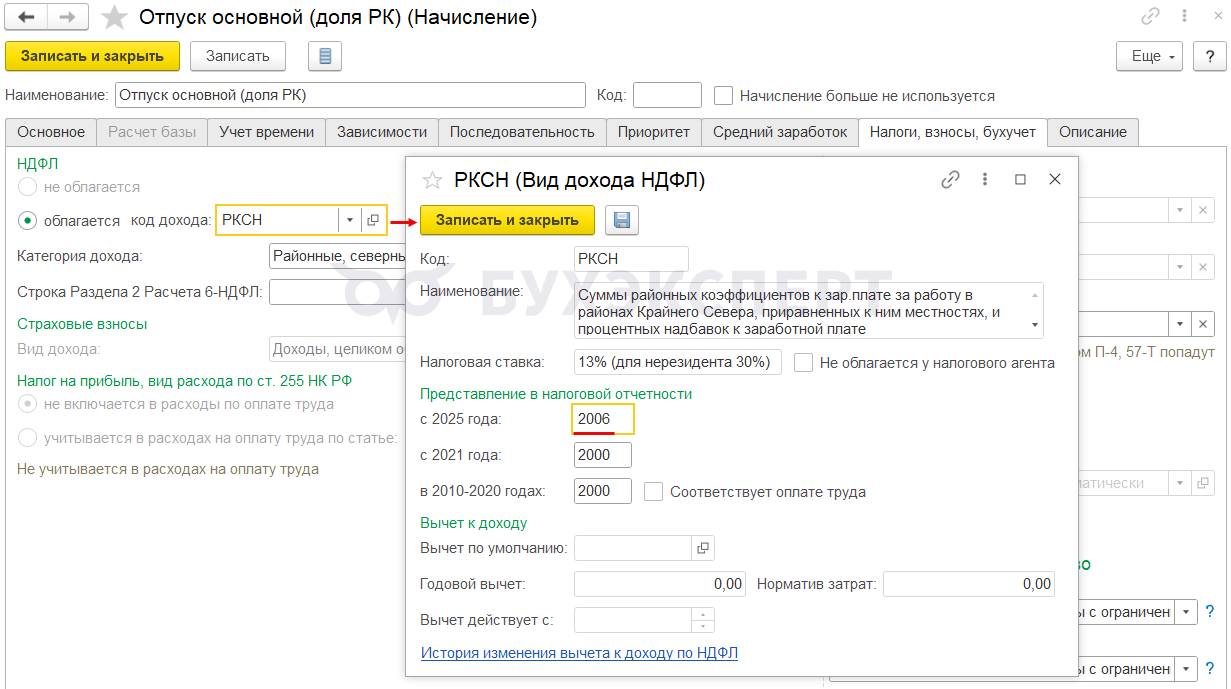Open the Еще dropdown menu
Screen dimensions: 1231x689
coord(1149,56)
